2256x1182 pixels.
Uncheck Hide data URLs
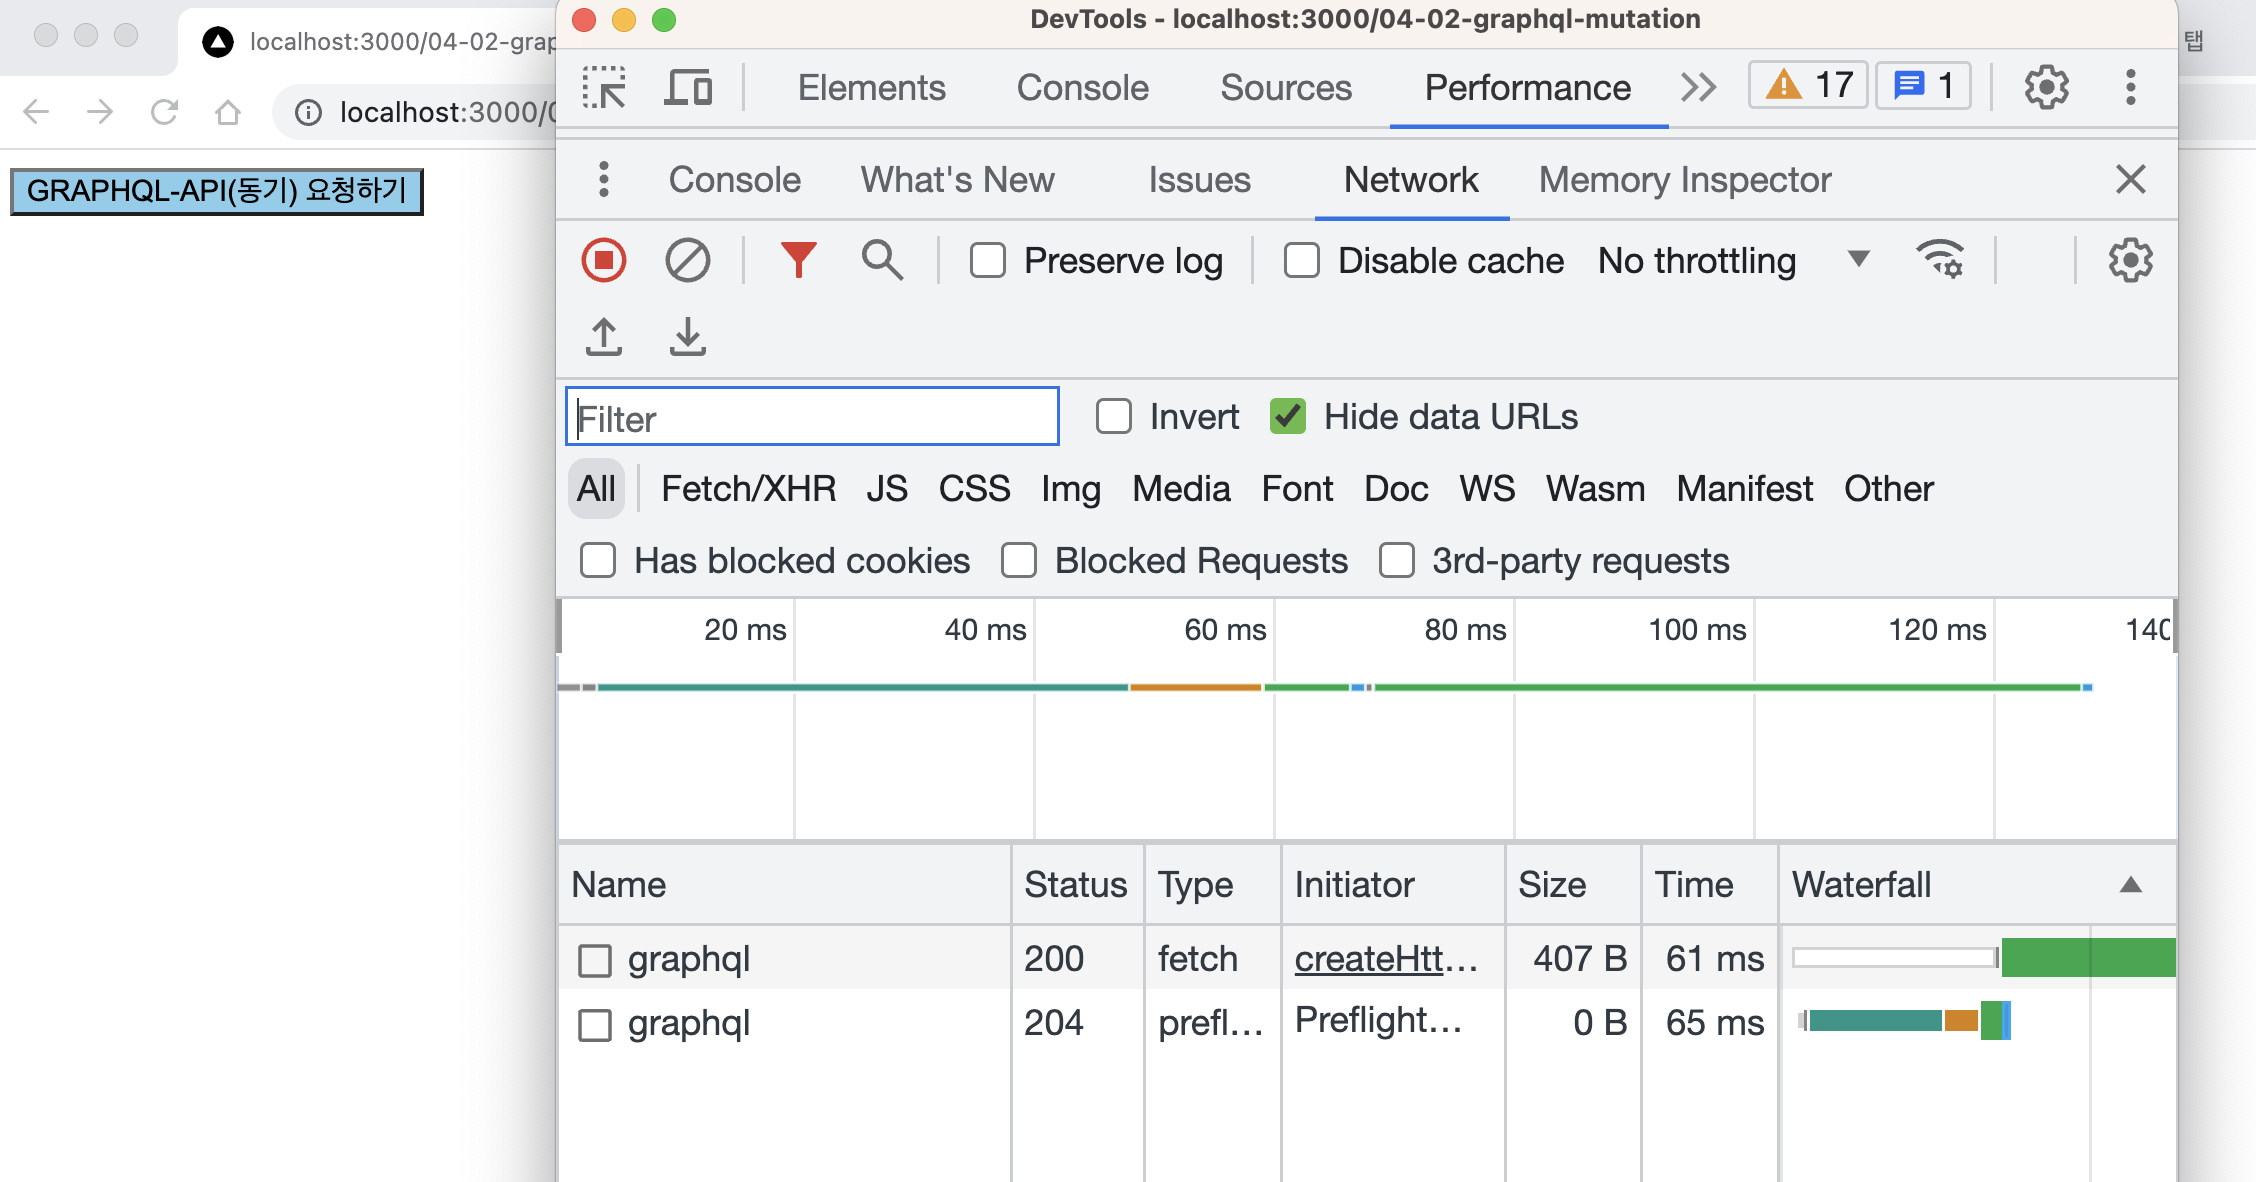1288,417
